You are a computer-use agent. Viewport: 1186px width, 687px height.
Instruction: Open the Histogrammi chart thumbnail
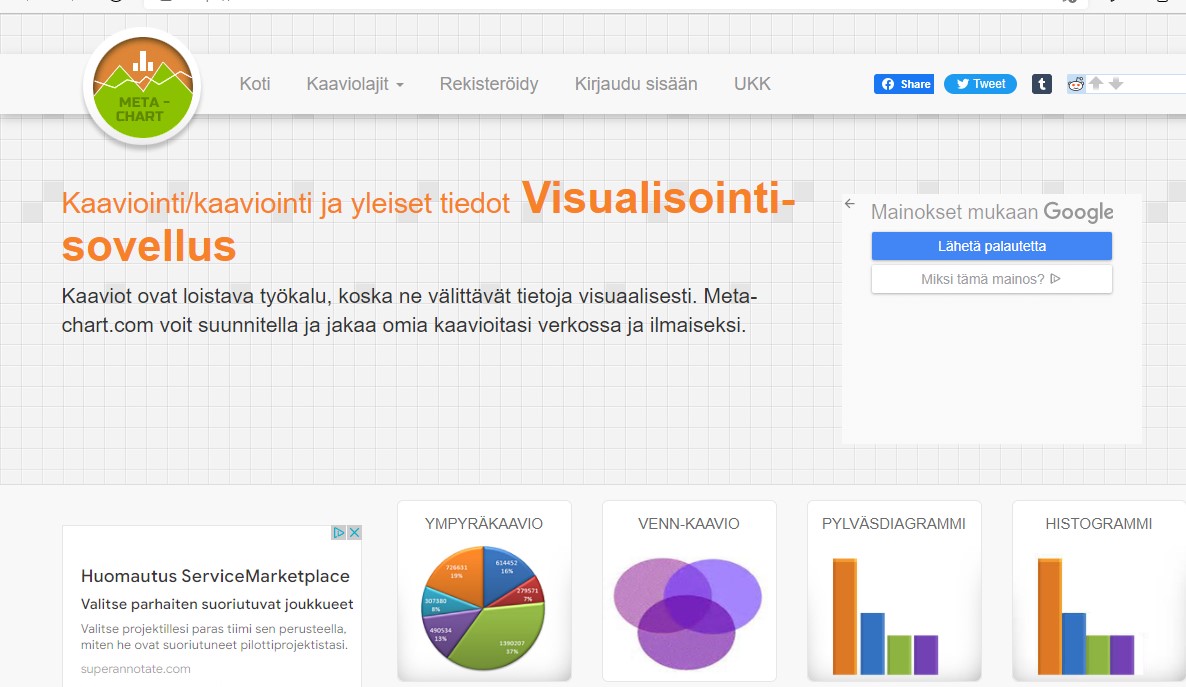[x=1099, y=590]
